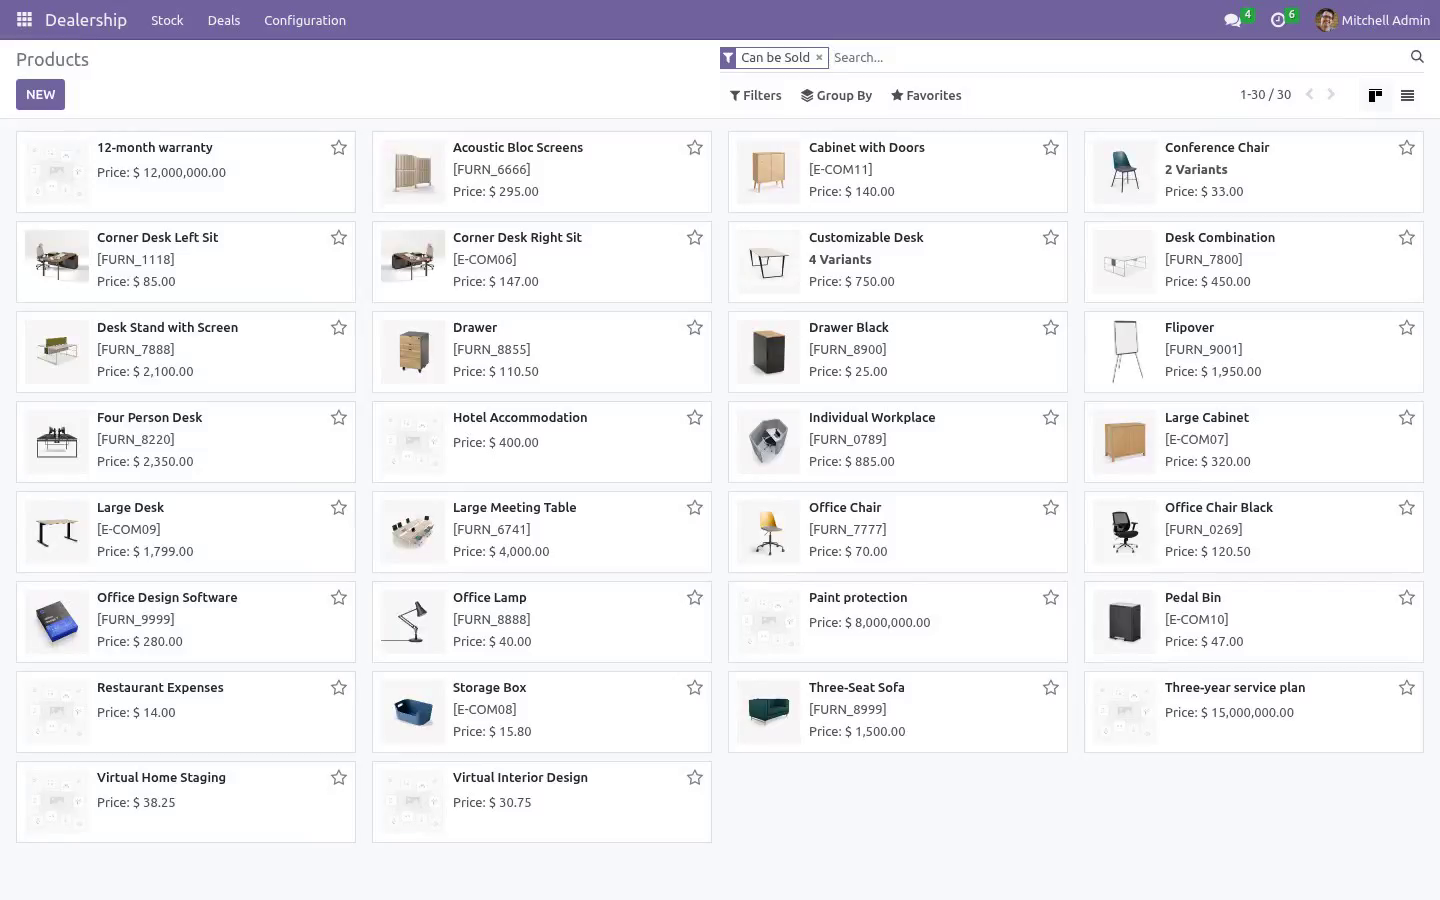Click the NEW button

(40, 94)
